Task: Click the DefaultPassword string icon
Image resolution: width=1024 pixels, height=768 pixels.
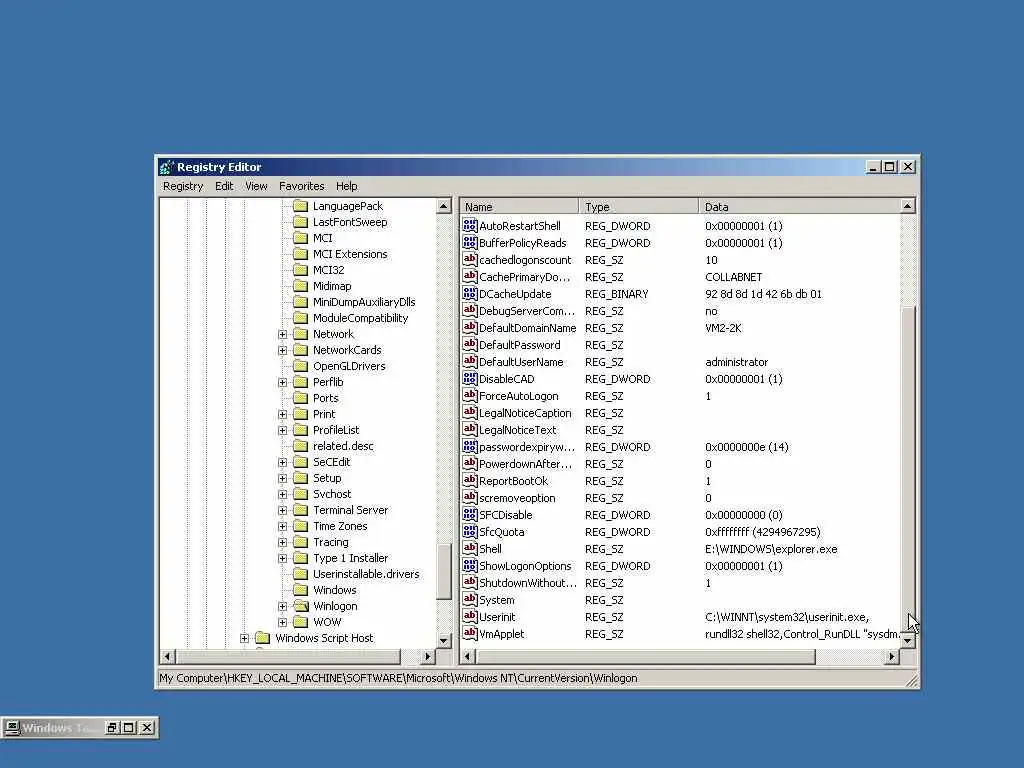Action: tap(470, 344)
